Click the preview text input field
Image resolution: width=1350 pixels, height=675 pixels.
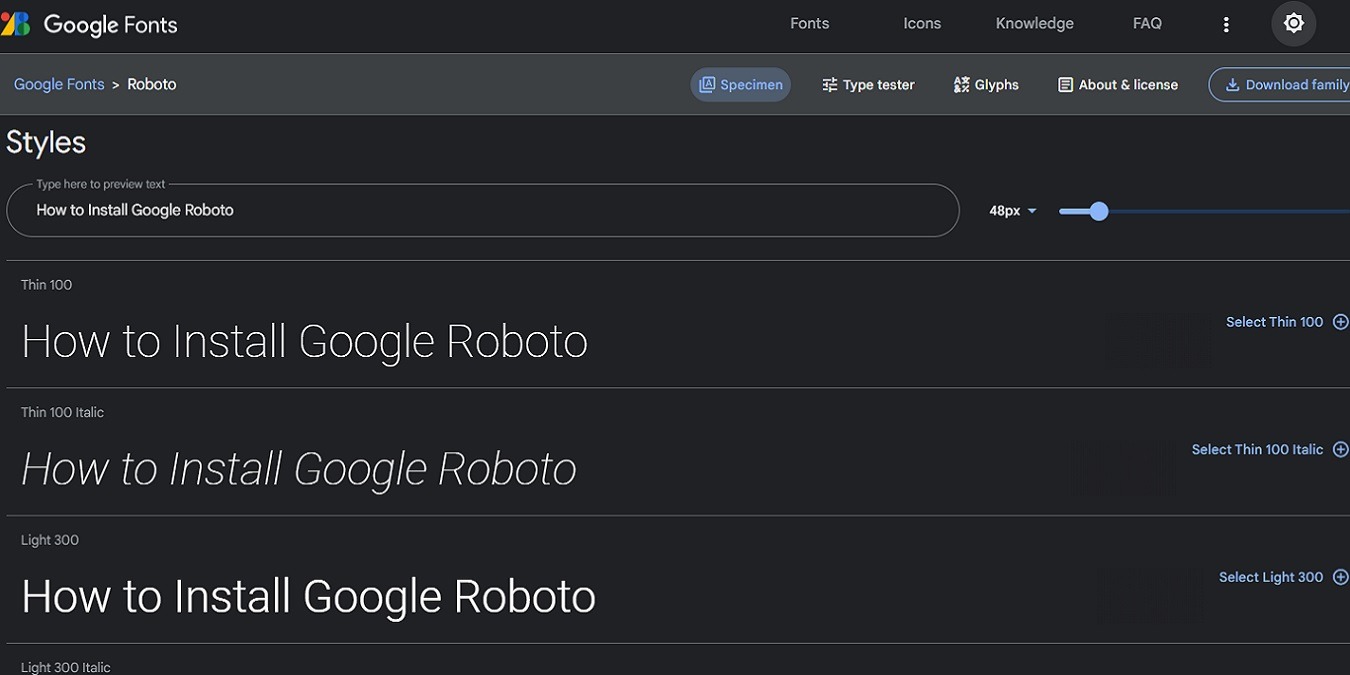[x=480, y=210]
